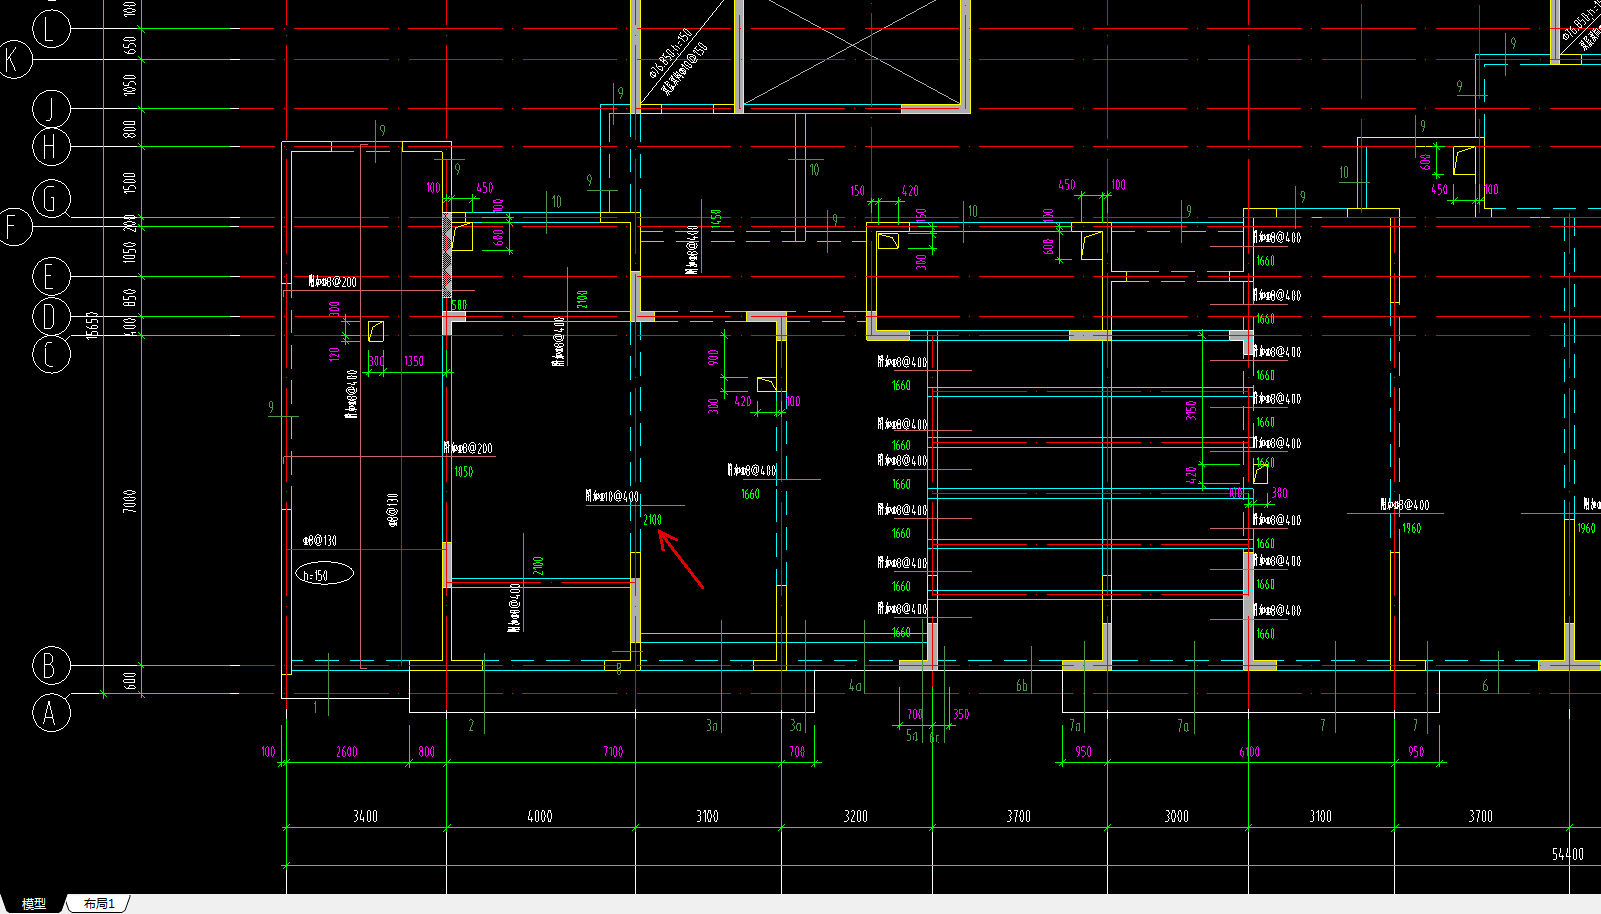The height and width of the screenshot is (914, 1601).
Task: Select the beam label 4a
Action: coord(855,686)
